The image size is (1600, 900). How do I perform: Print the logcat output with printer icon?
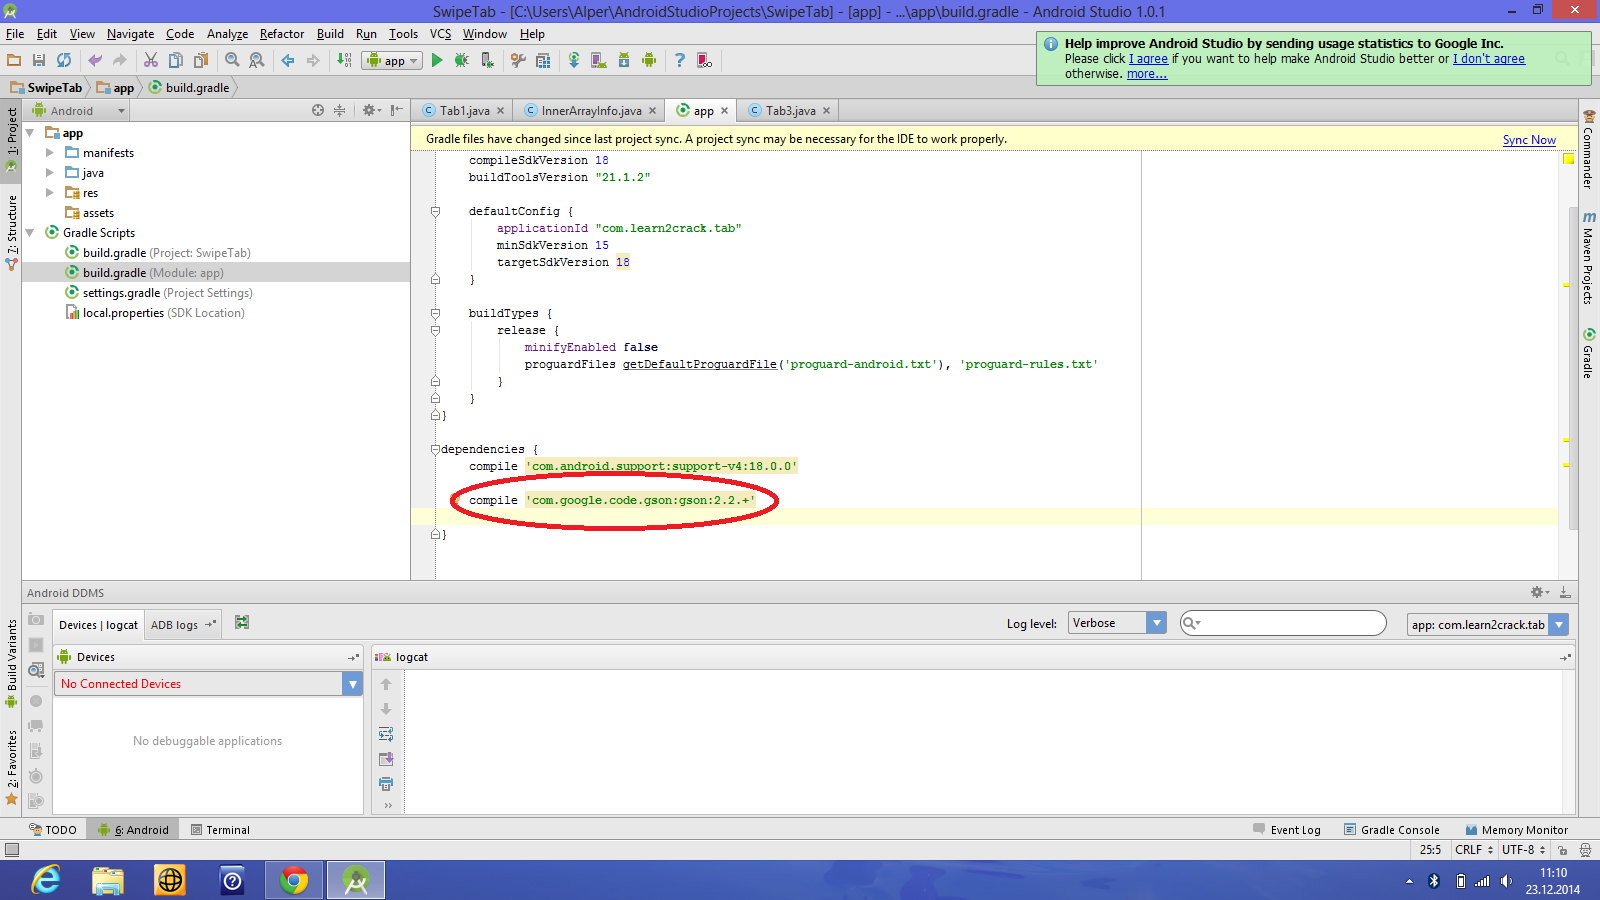pyautogui.click(x=386, y=783)
